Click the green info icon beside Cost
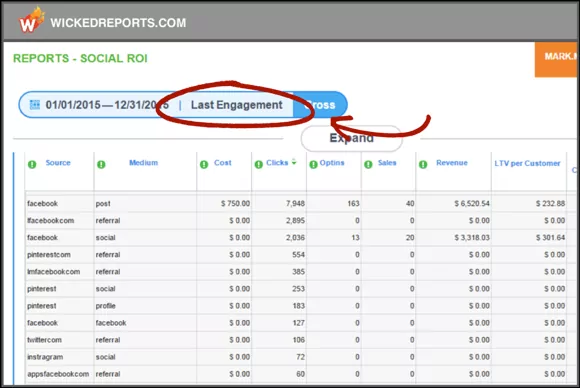The width and height of the screenshot is (580, 388). coord(204,164)
